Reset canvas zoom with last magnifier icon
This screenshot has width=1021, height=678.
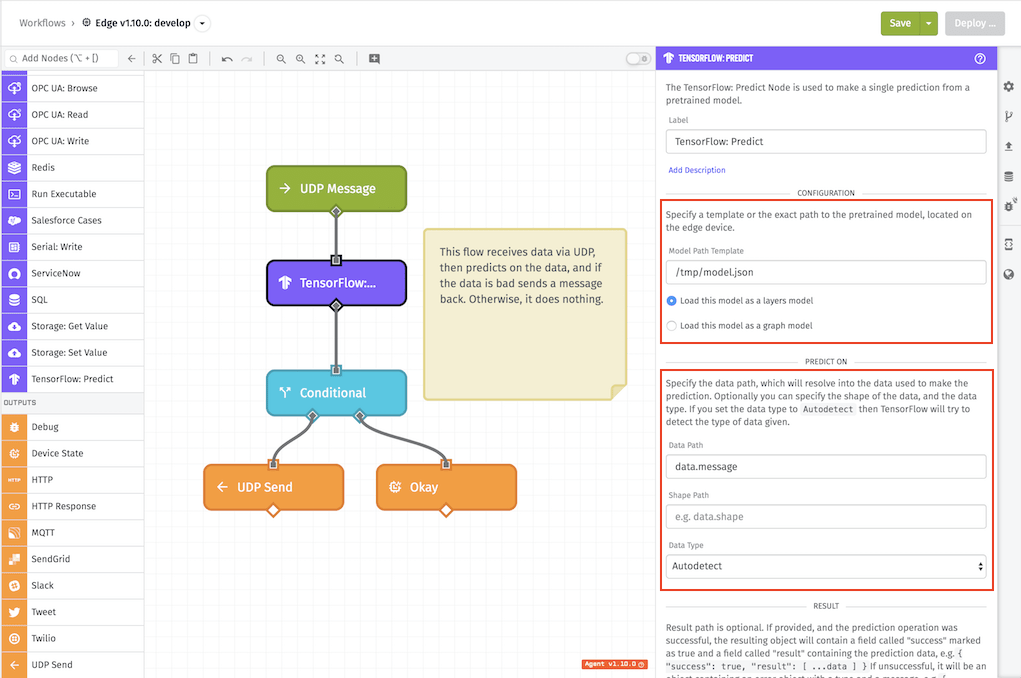tap(339, 59)
